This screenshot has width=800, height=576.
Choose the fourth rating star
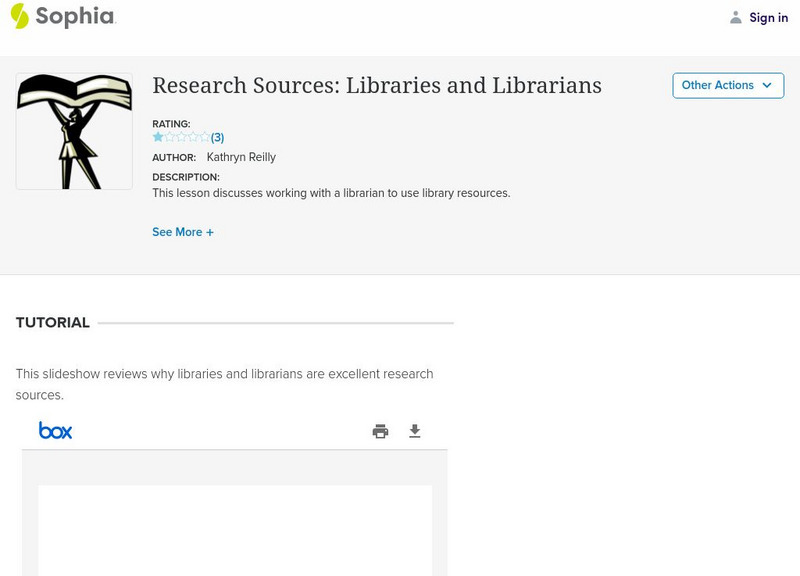click(193, 137)
